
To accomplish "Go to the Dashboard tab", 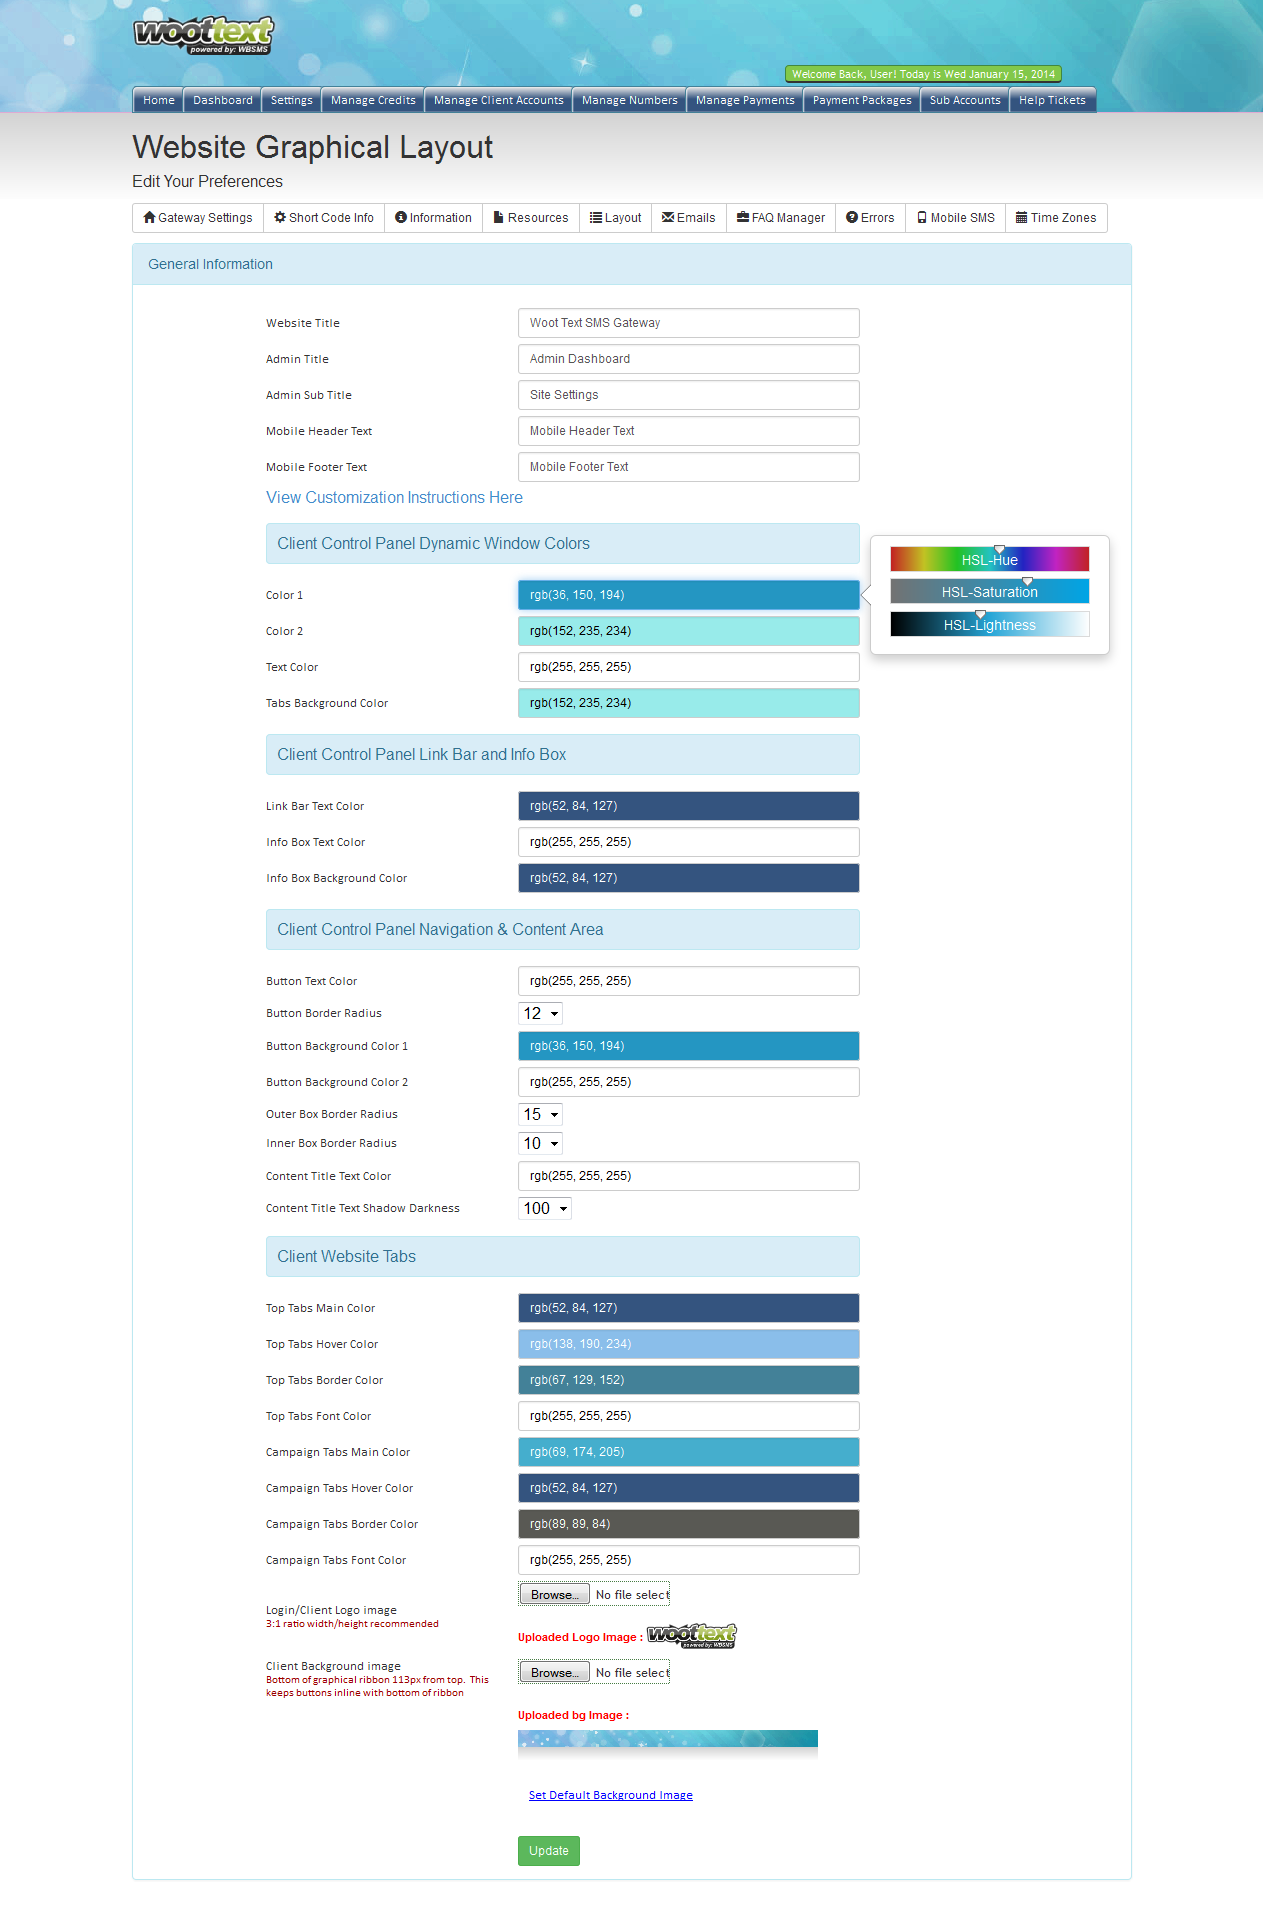I will coord(223,100).
